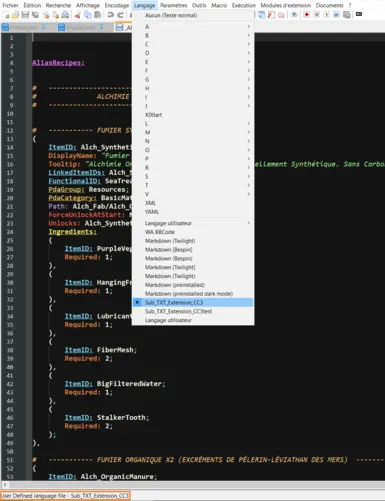Click the 'Ingredients:' keyword on line 24
The width and height of the screenshot is (385, 501).
coord(72,232)
